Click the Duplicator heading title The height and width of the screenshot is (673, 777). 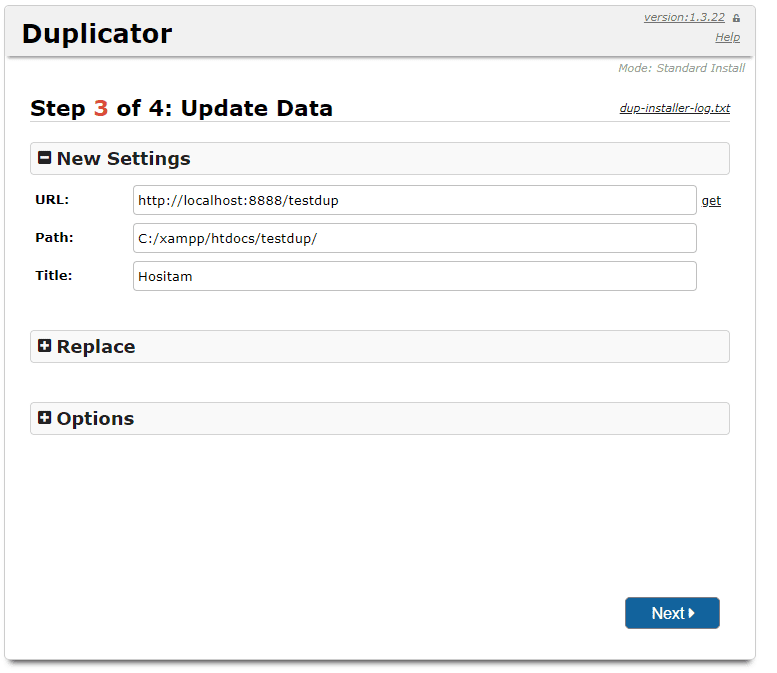tap(97, 33)
